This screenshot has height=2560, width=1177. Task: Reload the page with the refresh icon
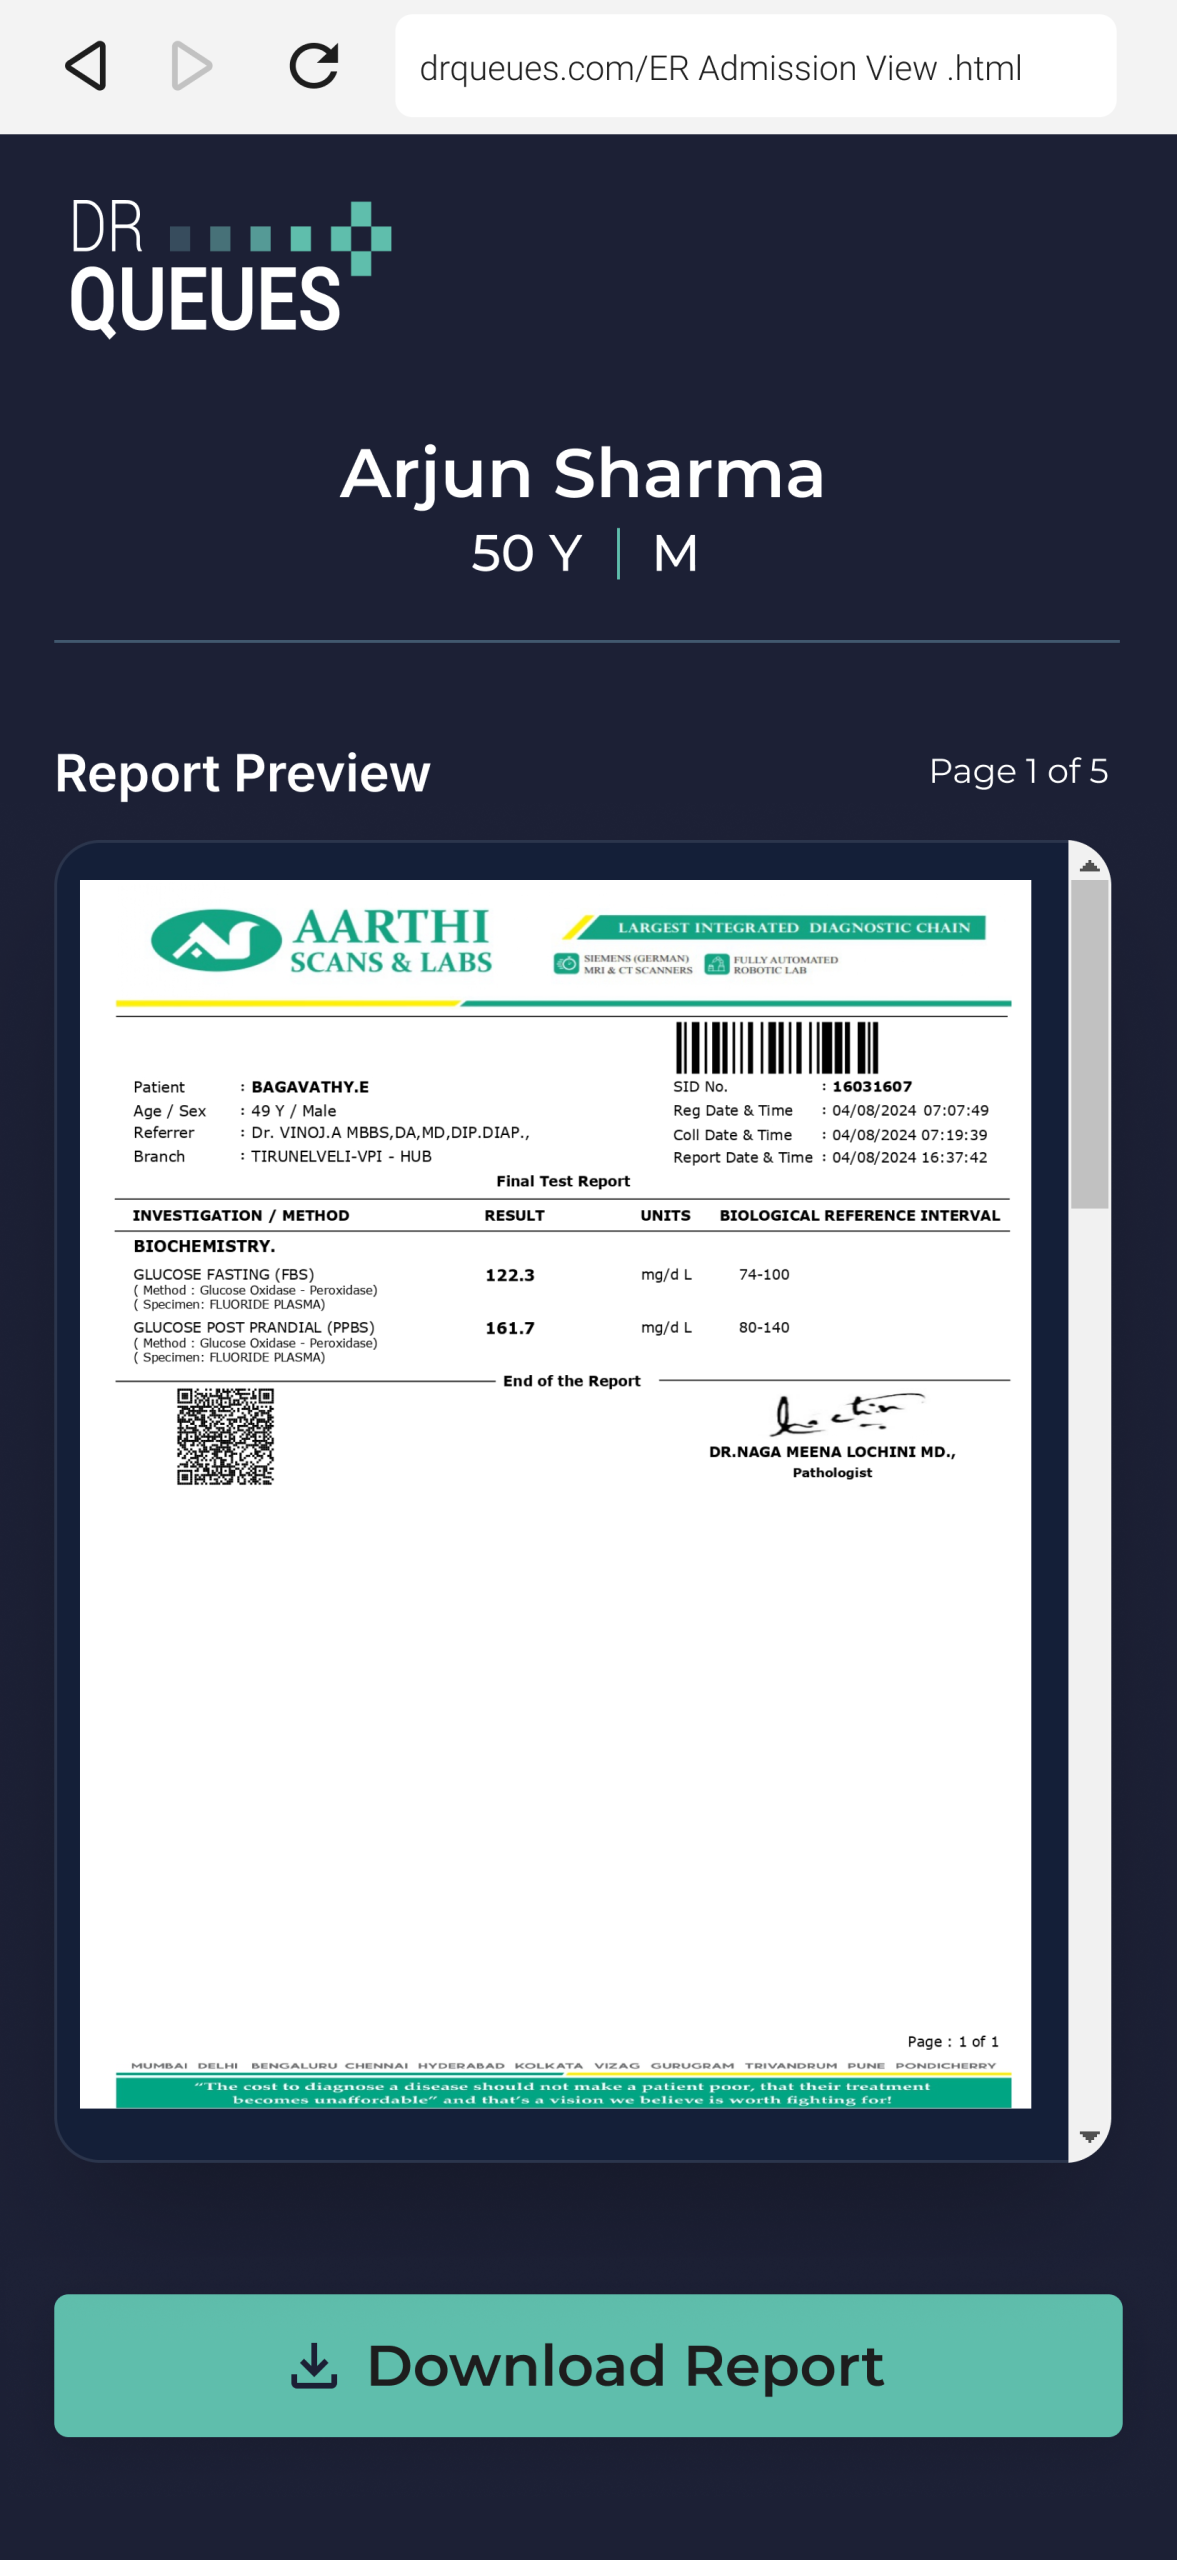point(314,67)
